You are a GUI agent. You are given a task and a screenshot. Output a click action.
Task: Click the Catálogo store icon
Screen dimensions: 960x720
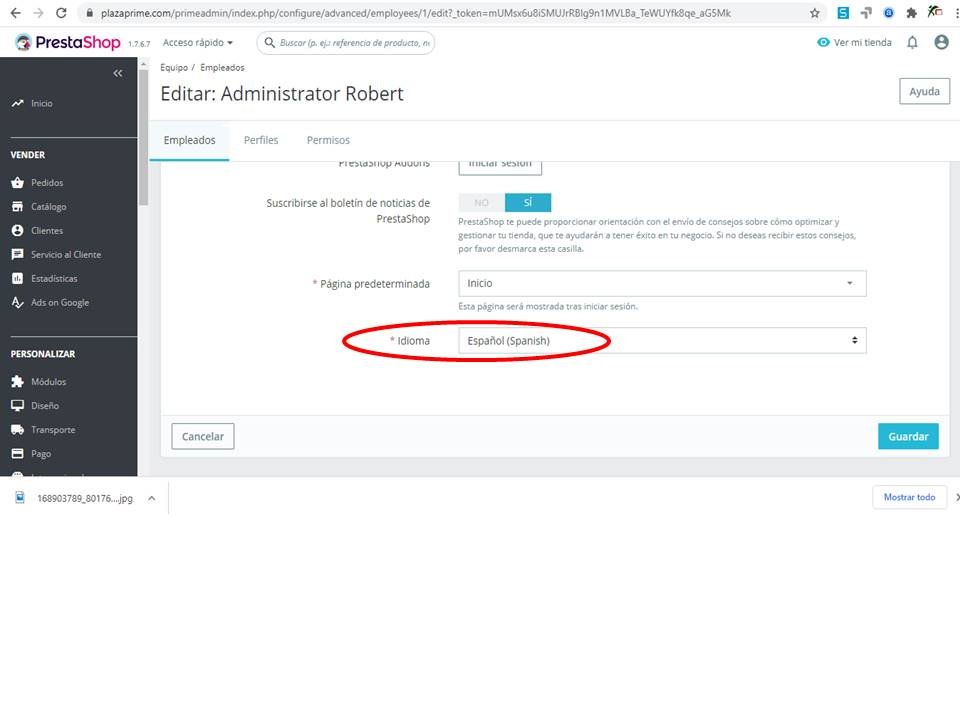17,206
